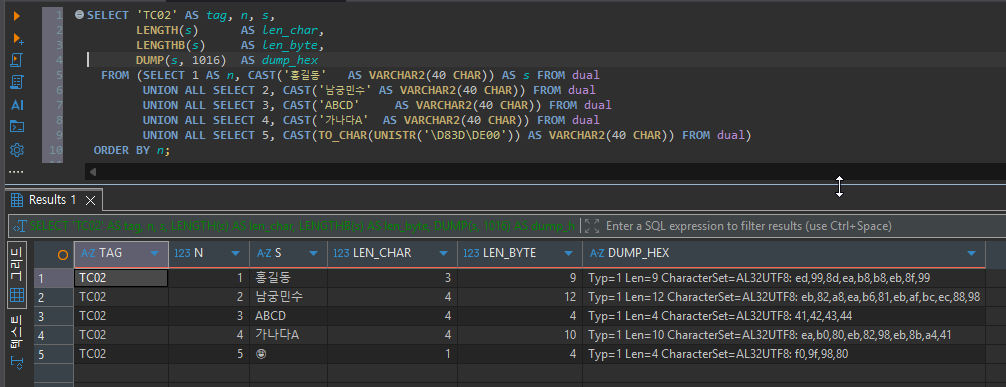Close the Results 1 tab
This screenshot has height=387, width=1006.
[90, 200]
